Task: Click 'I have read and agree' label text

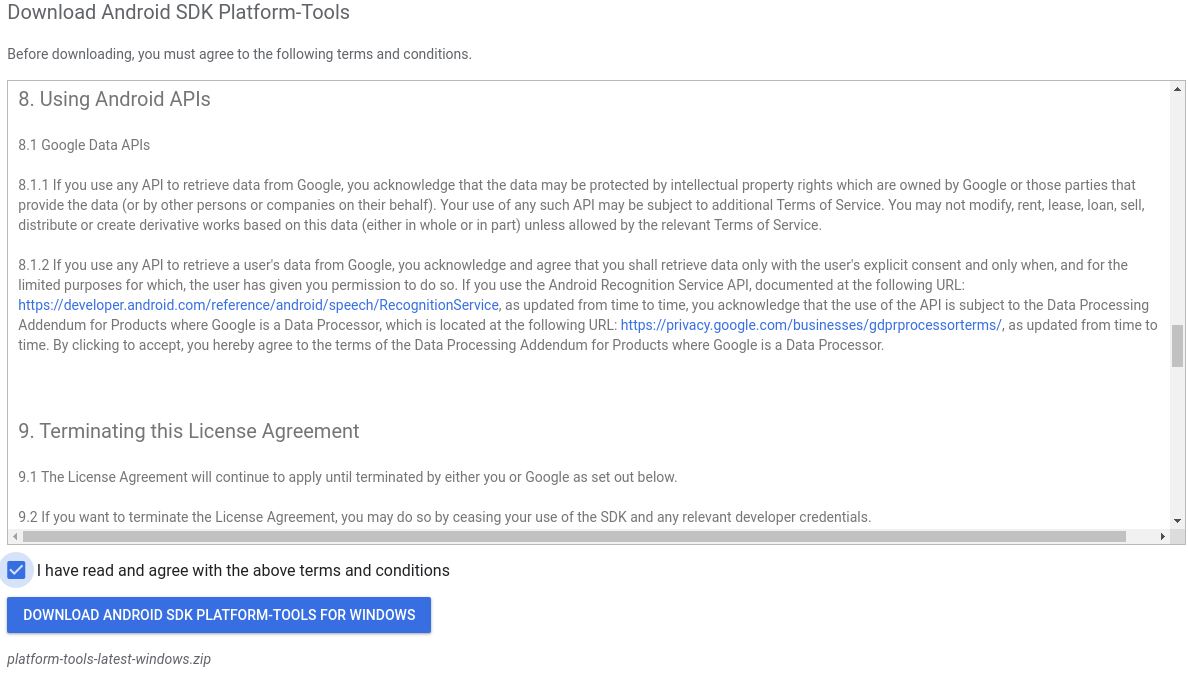Action: (243, 570)
